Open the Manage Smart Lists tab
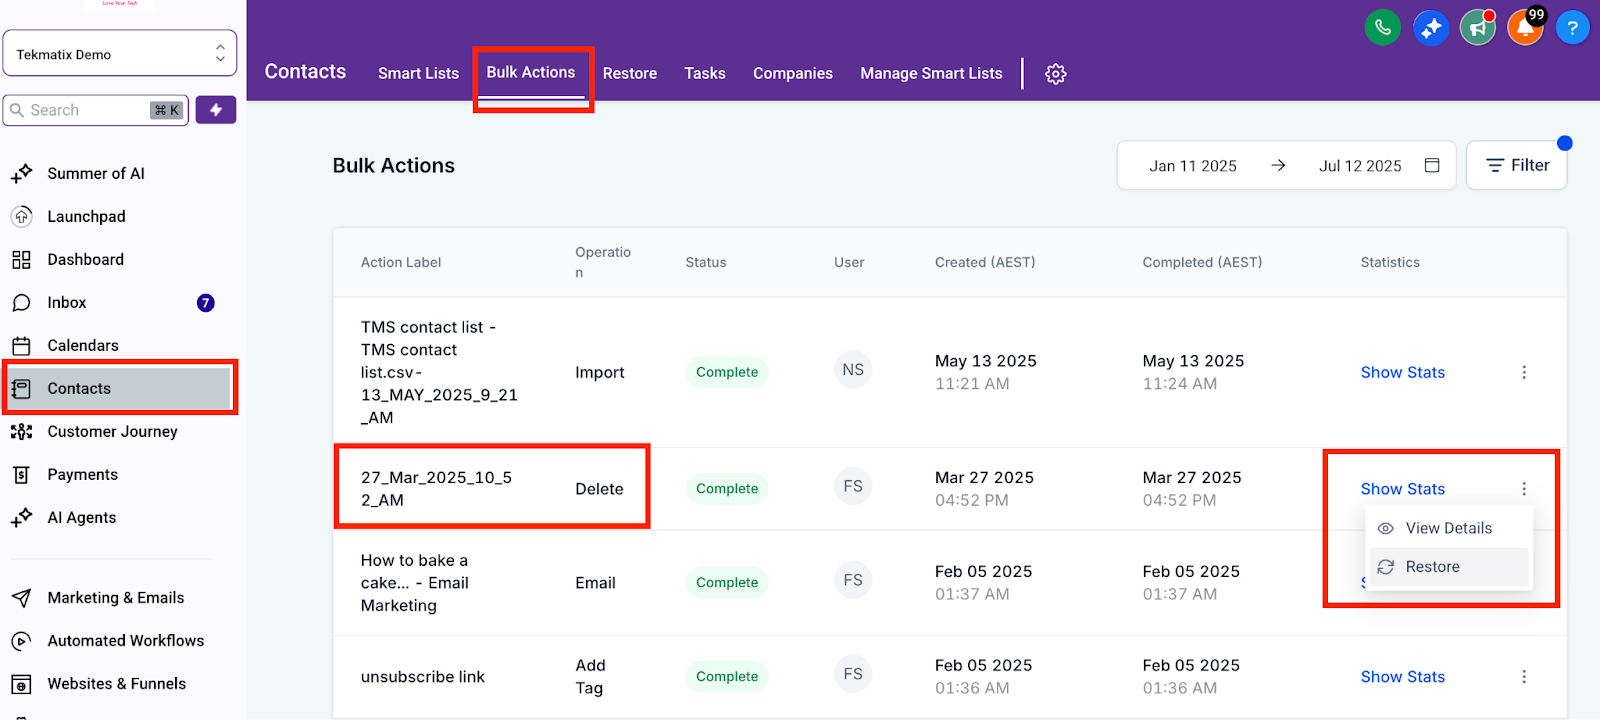Screen dimensions: 1600x720 coord(931,73)
